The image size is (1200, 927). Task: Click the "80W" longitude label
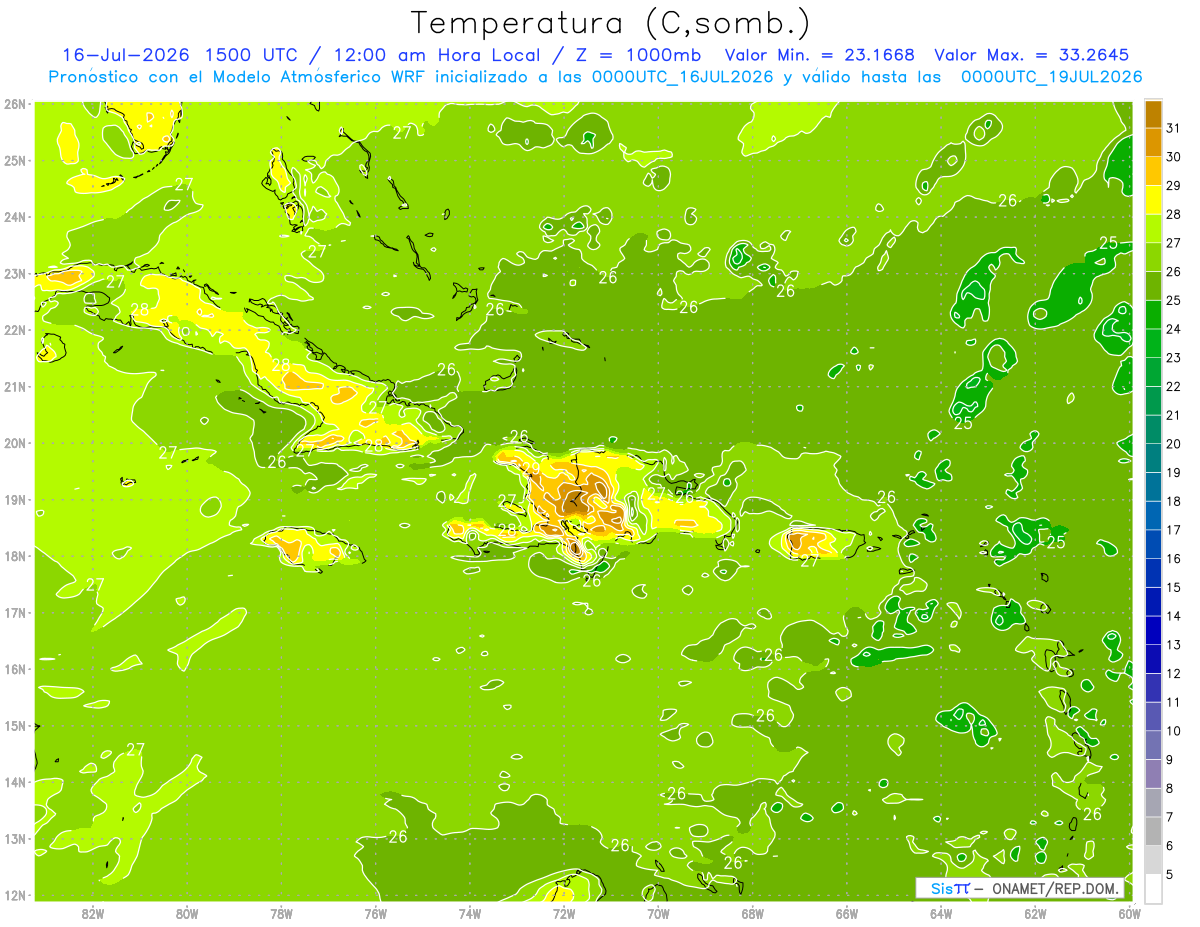187,913
